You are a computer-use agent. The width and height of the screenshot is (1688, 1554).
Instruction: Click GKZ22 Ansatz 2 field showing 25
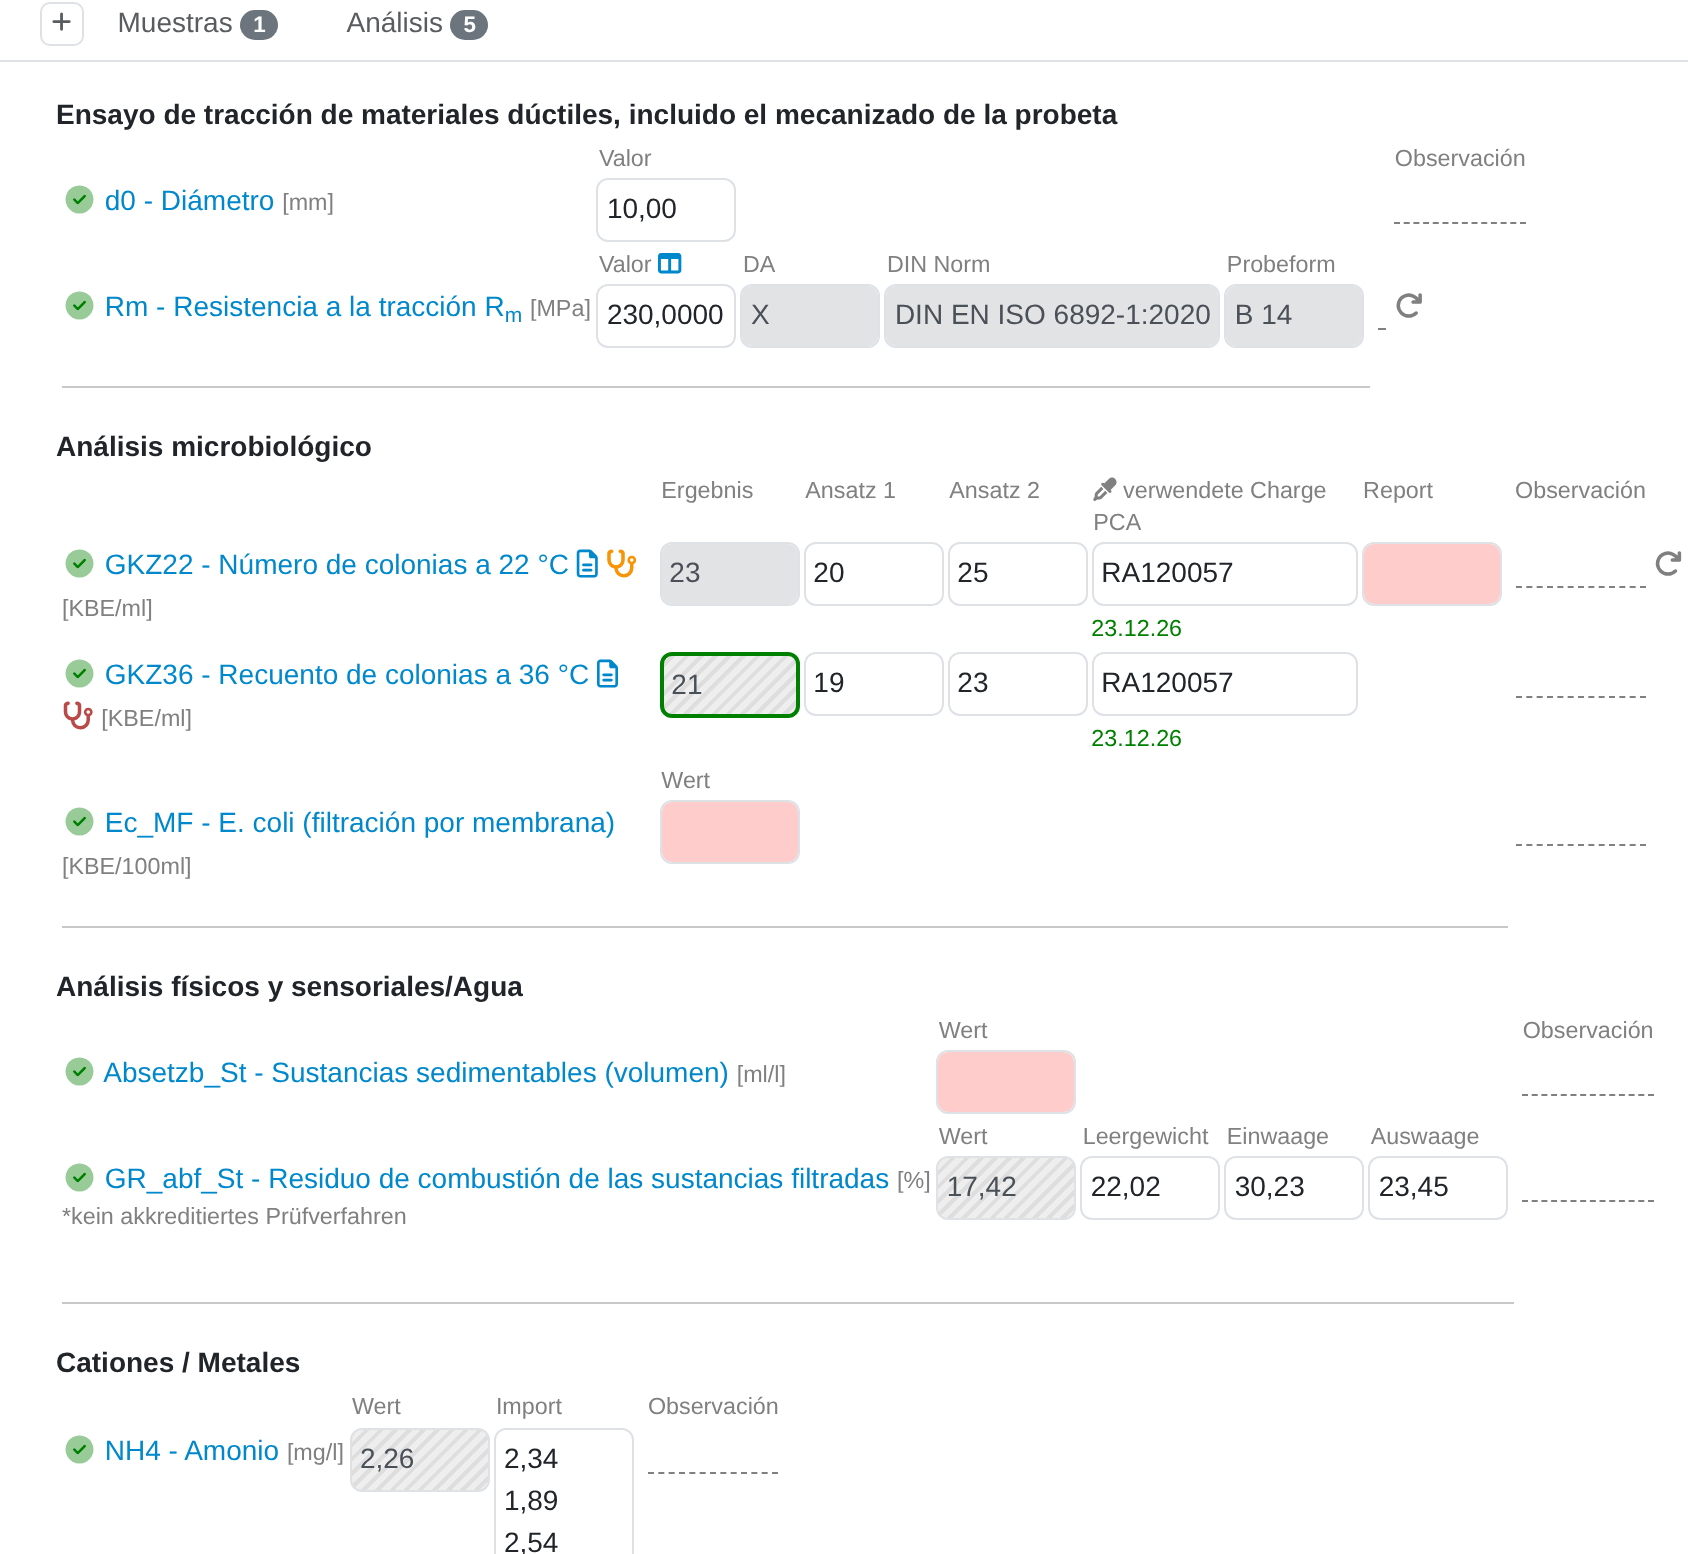(1018, 574)
